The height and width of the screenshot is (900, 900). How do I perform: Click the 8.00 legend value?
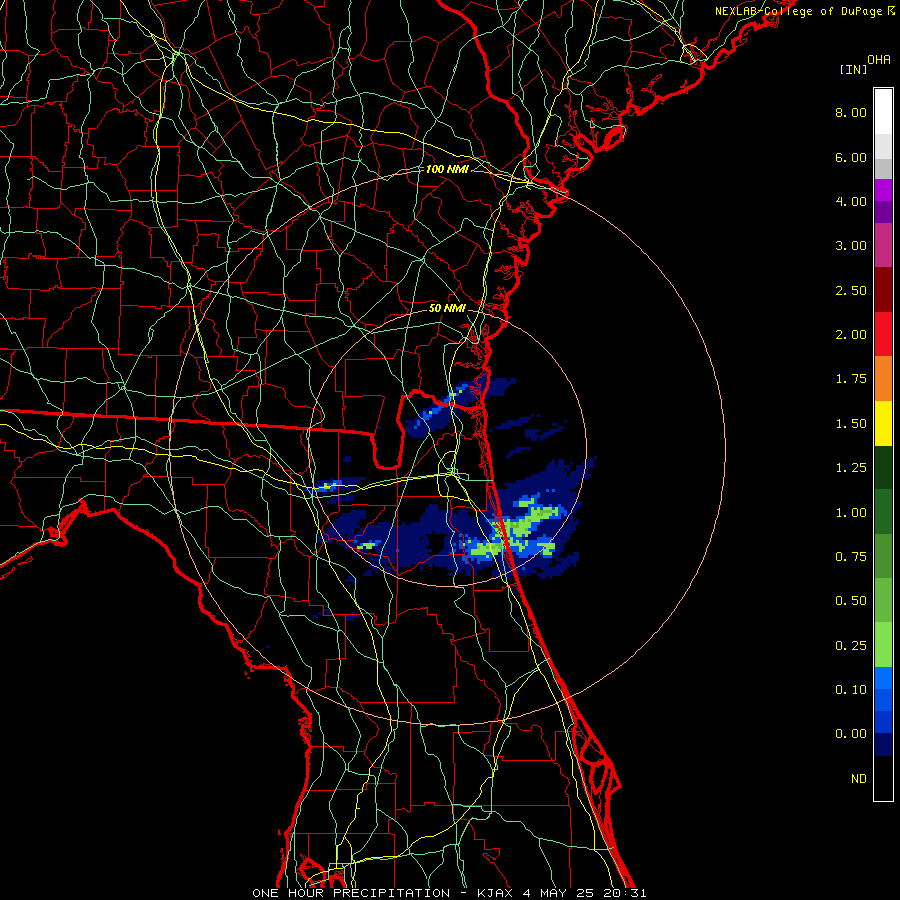851,112
